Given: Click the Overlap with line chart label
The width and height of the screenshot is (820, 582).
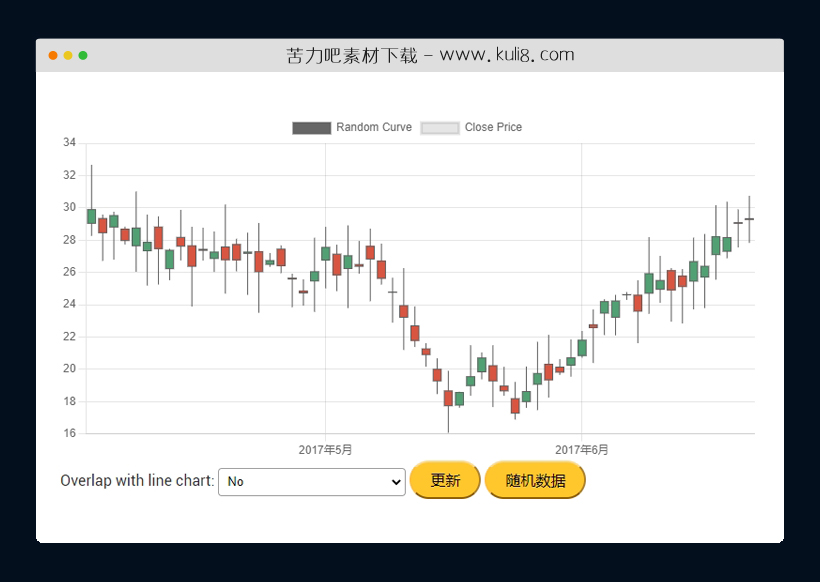Looking at the screenshot, I should pos(137,481).
